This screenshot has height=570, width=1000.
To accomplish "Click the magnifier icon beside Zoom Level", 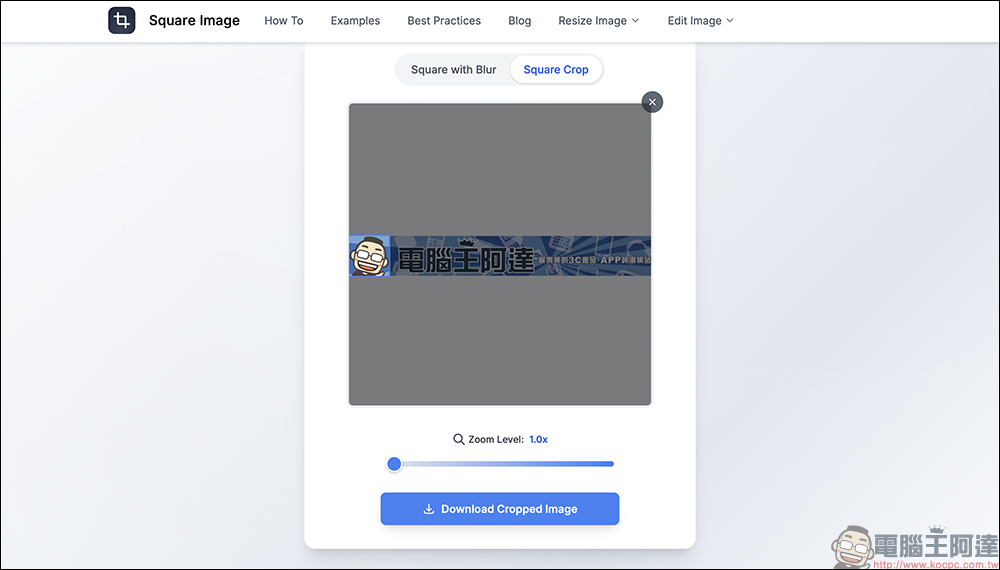I will tap(459, 439).
